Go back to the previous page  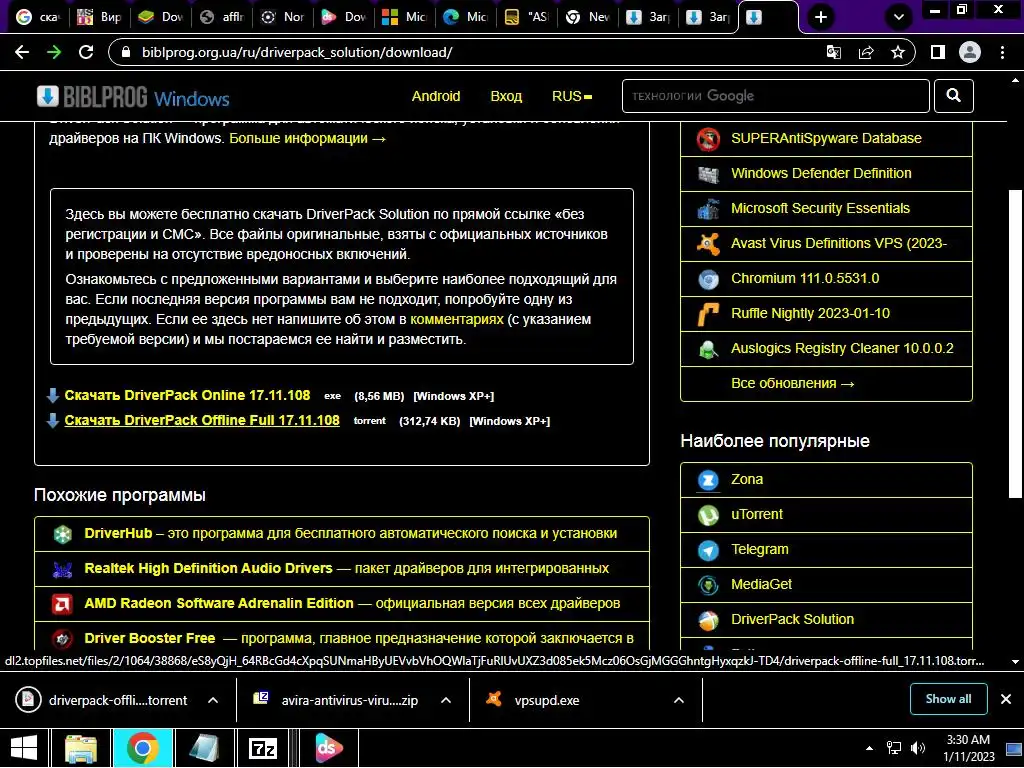[x=22, y=52]
